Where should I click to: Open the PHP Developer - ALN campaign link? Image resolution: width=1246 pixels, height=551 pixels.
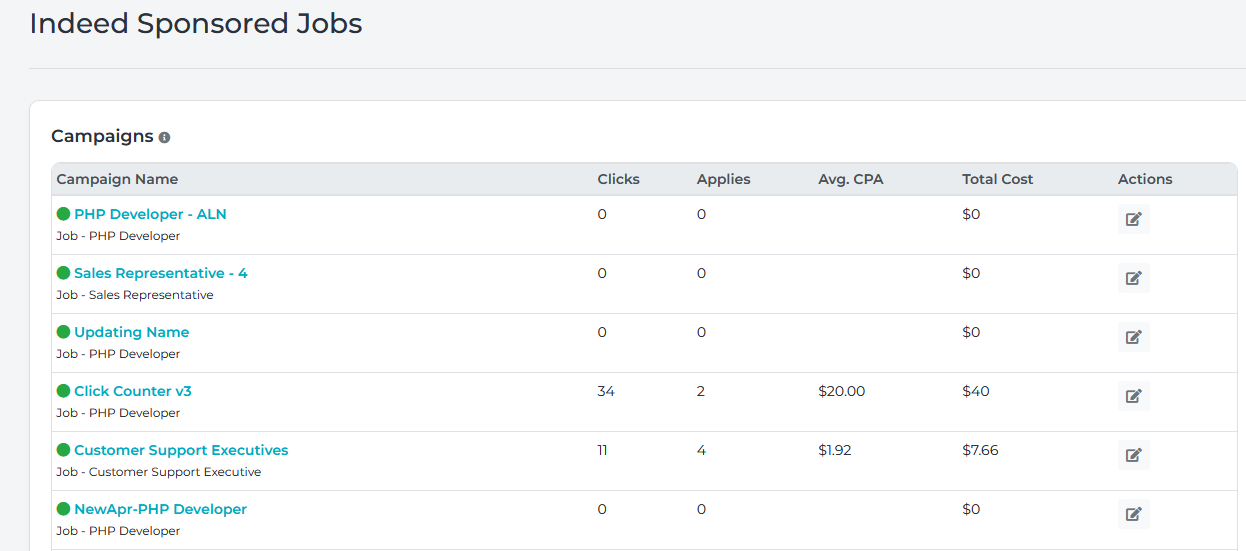click(150, 214)
